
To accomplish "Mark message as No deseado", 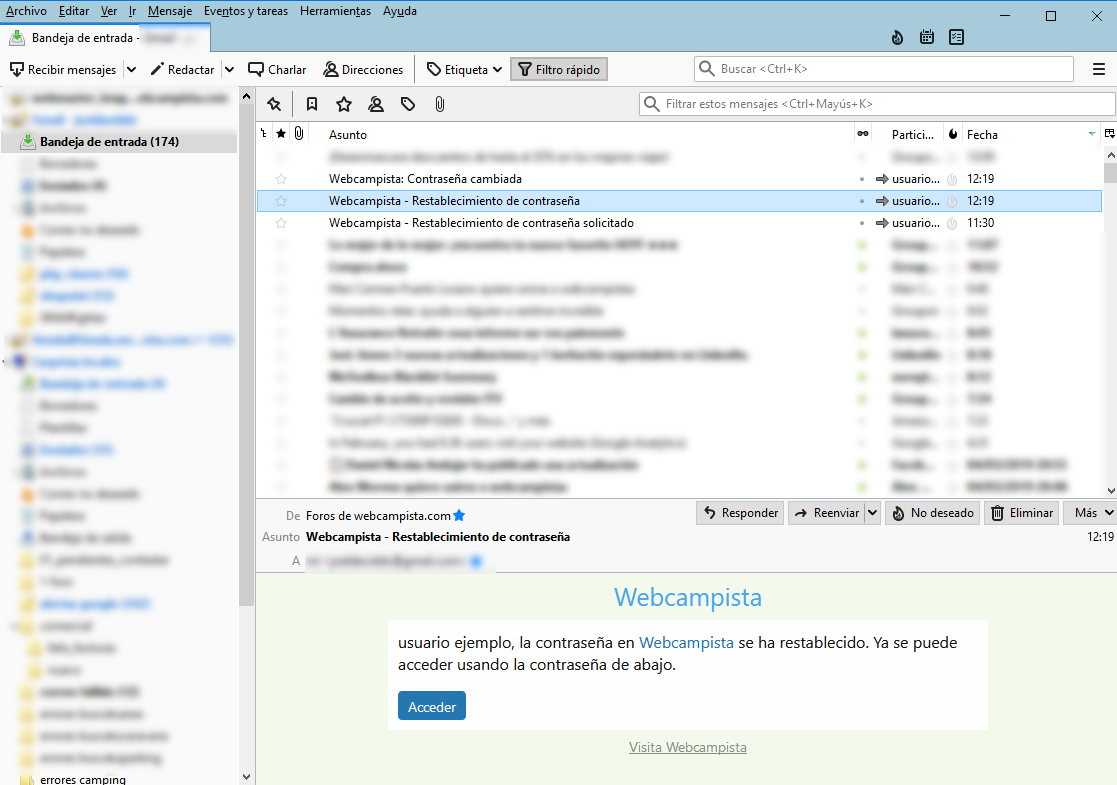I will (x=932, y=513).
